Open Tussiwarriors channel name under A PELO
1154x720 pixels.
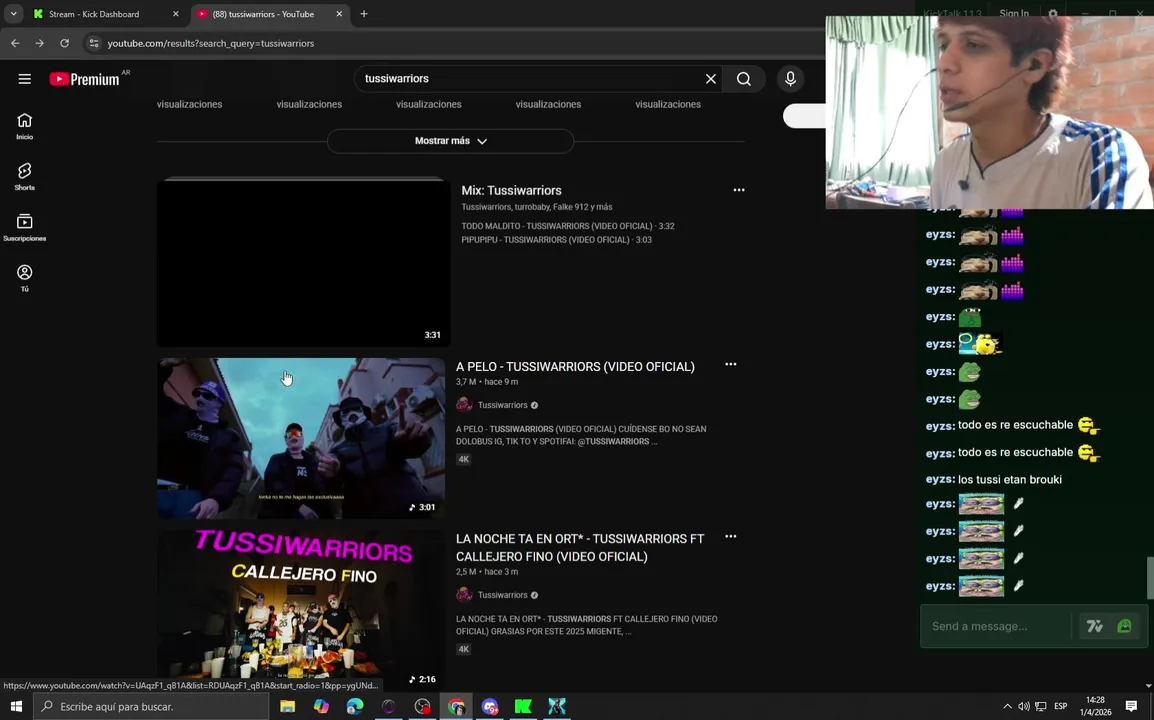tap(503, 405)
